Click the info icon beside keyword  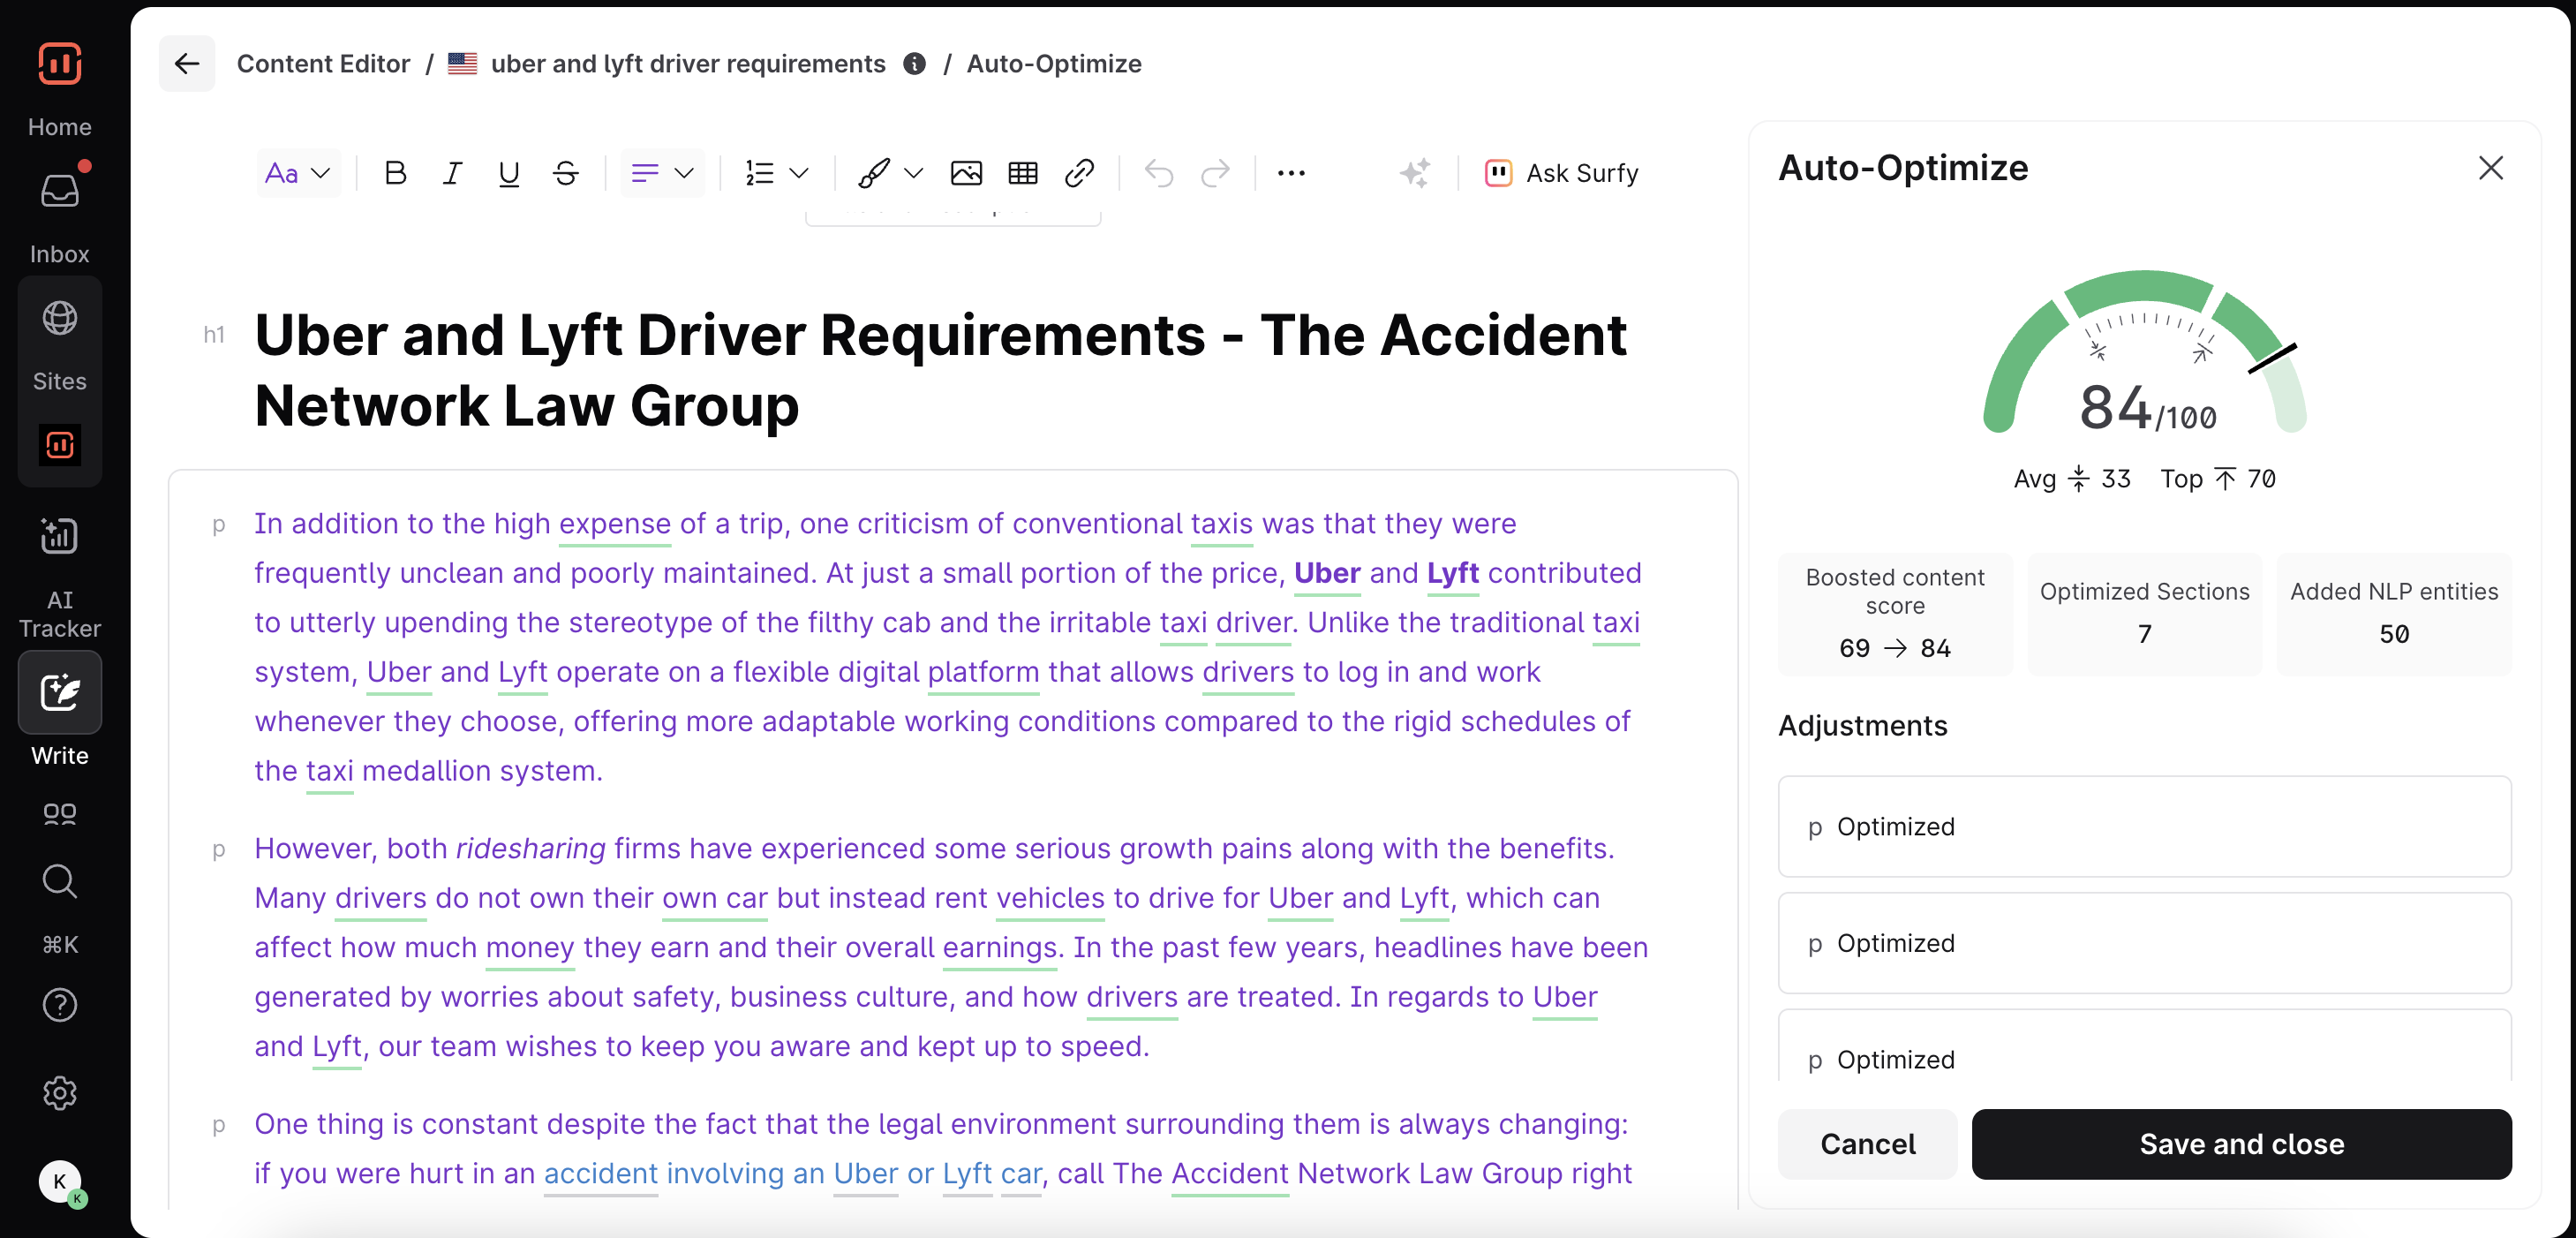(x=914, y=64)
